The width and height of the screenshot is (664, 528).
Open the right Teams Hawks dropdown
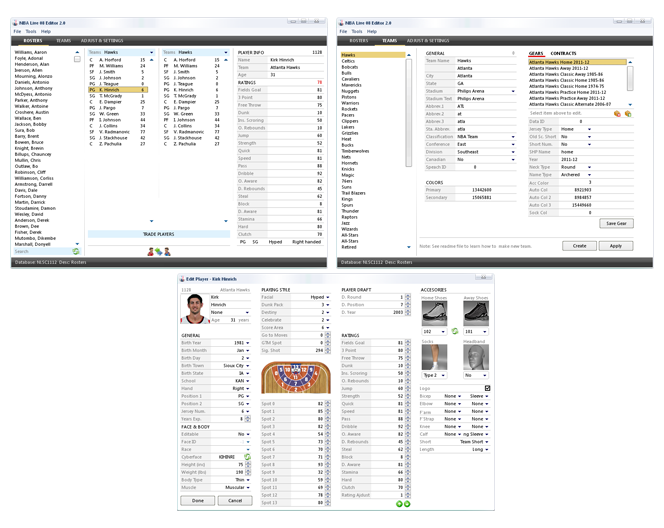[x=226, y=53]
